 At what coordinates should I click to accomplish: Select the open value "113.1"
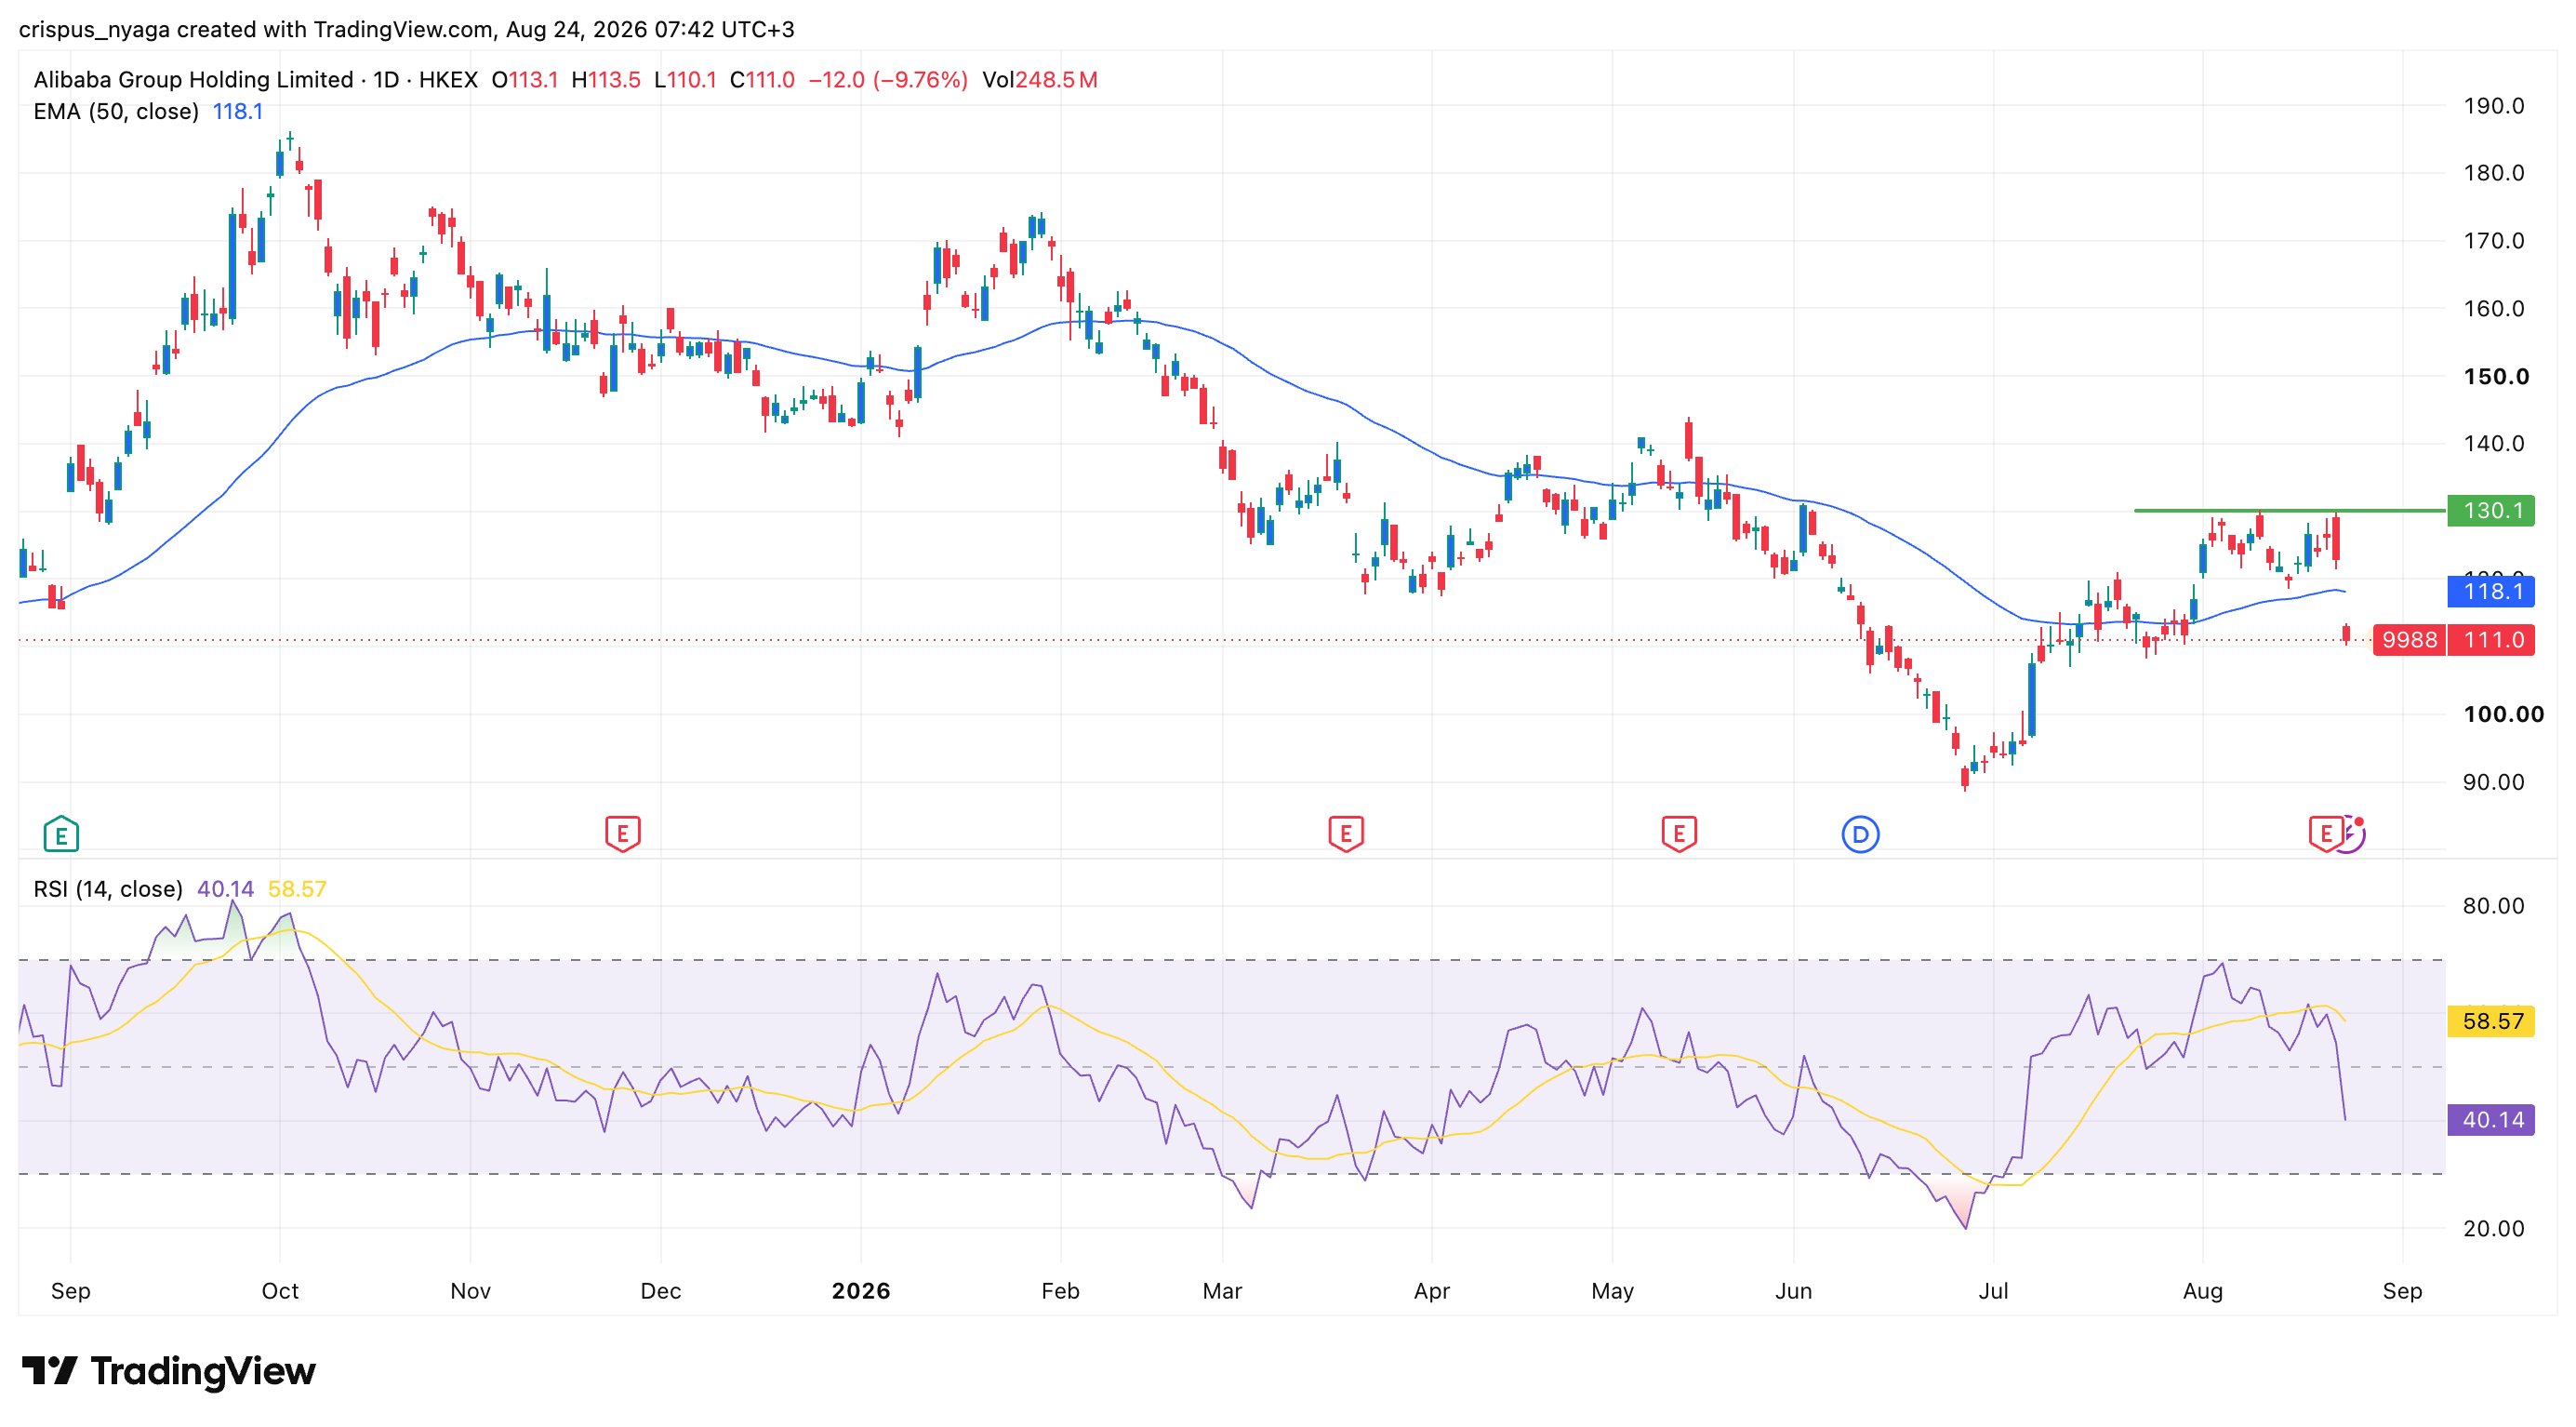pyautogui.click(x=534, y=80)
